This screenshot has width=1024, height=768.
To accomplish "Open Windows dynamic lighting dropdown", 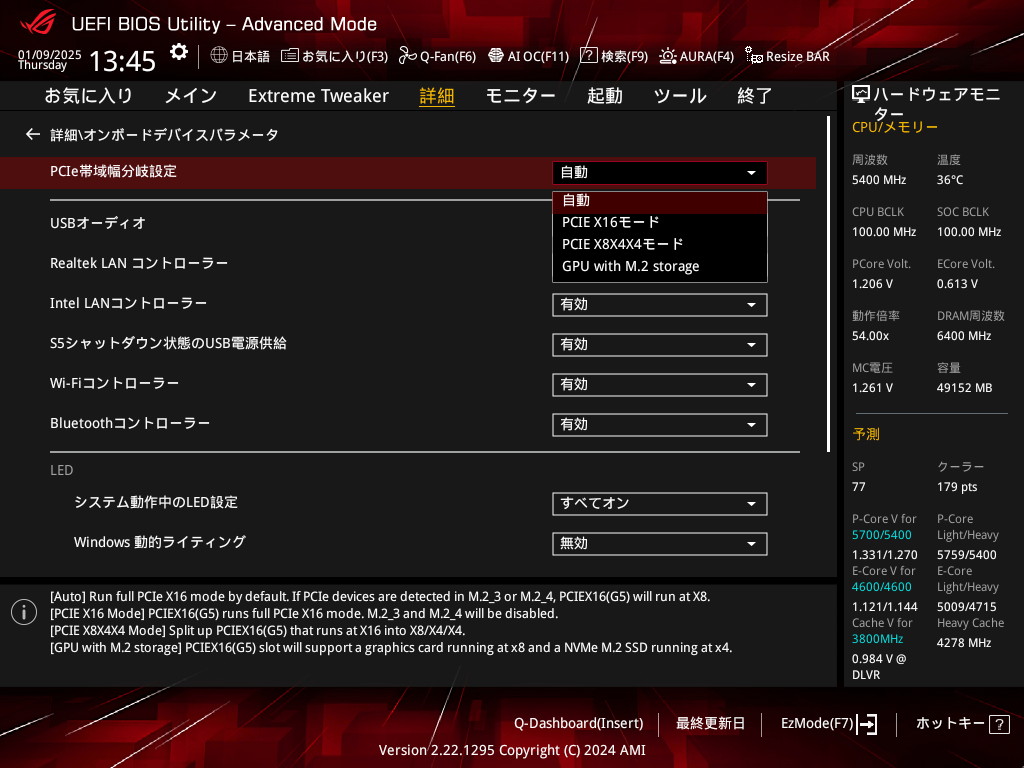I will coord(659,544).
